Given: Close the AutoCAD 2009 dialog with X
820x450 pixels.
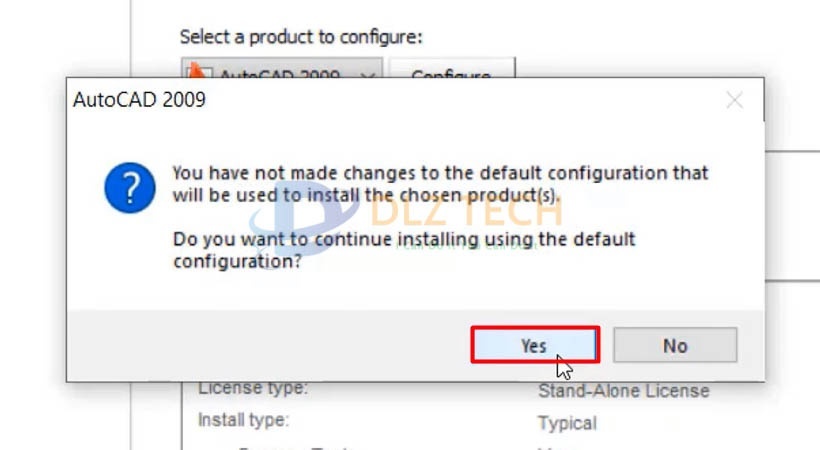Looking at the screenshot, I should tap(735, 100).
